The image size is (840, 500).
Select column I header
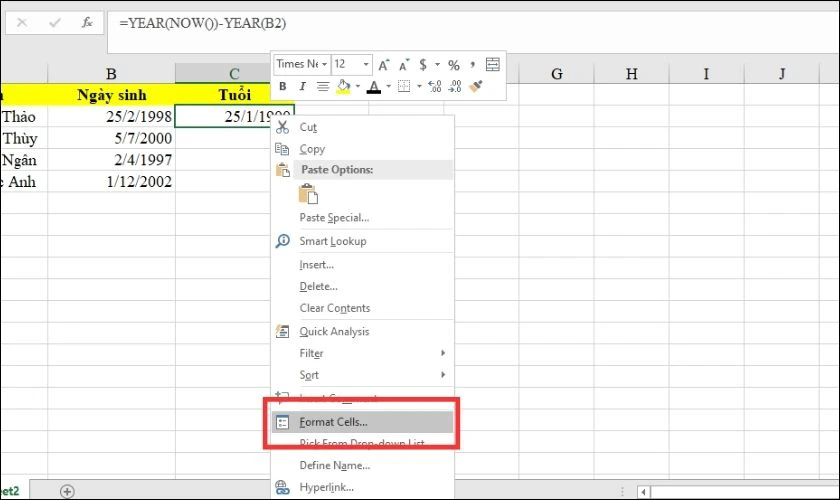coord(707,74)
